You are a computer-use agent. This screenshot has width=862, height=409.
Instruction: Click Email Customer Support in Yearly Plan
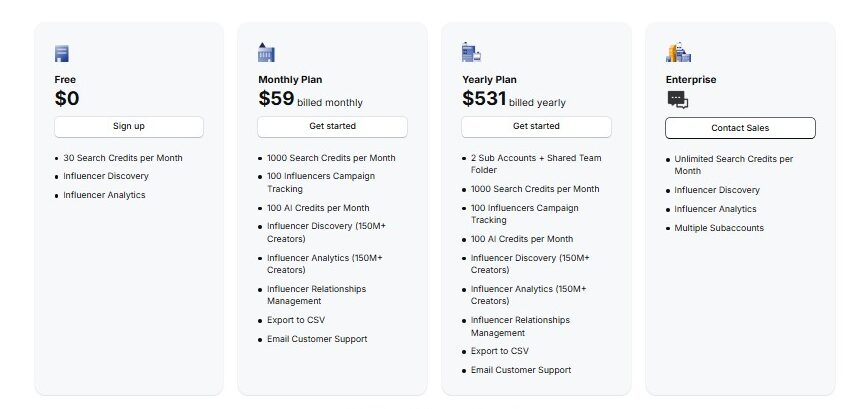coord(521,370)
